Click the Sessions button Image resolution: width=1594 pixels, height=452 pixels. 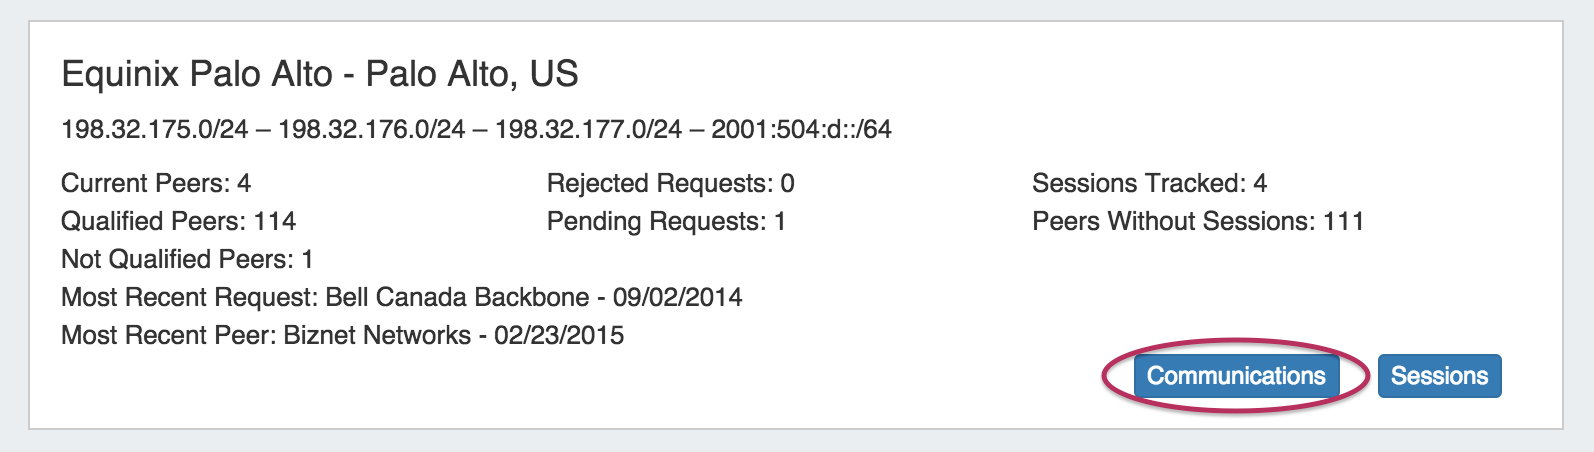click(x=1439, y=376)
